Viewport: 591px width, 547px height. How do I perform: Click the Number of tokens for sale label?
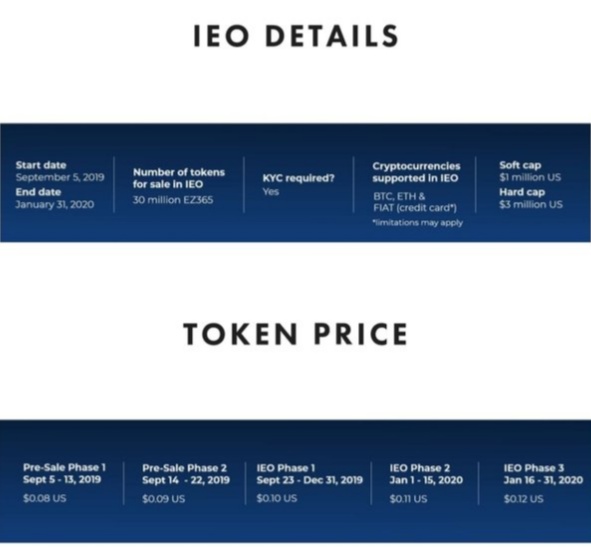(179, 178)
